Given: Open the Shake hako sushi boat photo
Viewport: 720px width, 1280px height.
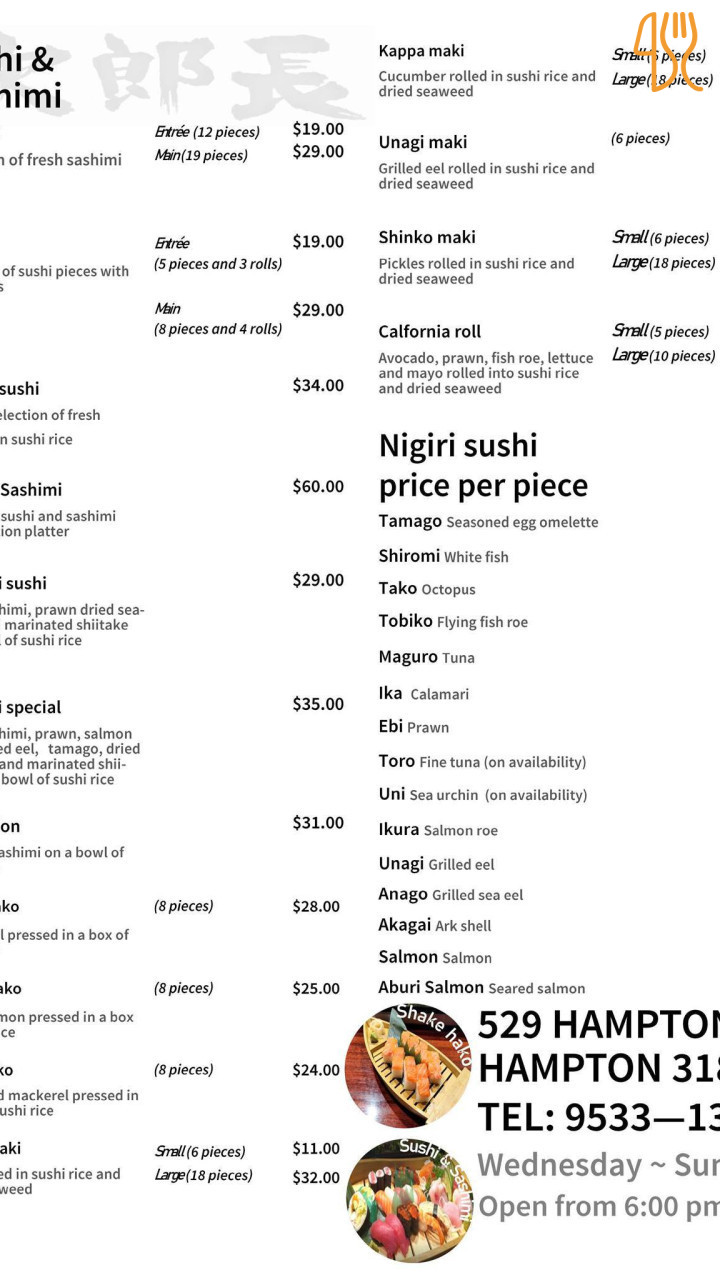Looking at the screenshot, I should coord(410,1065).
